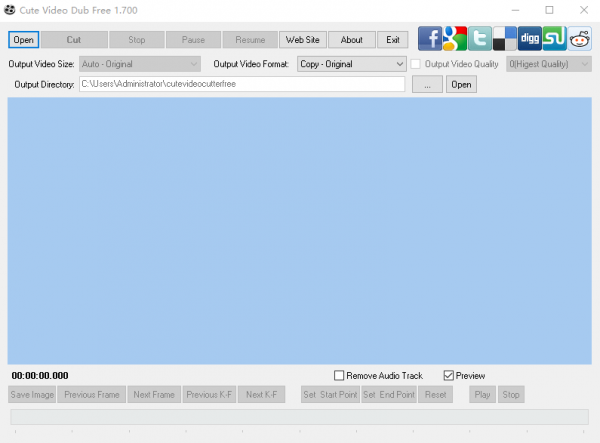Click Set Start Point button
This screenshot has height=443, width=600.
coord(330,394)
